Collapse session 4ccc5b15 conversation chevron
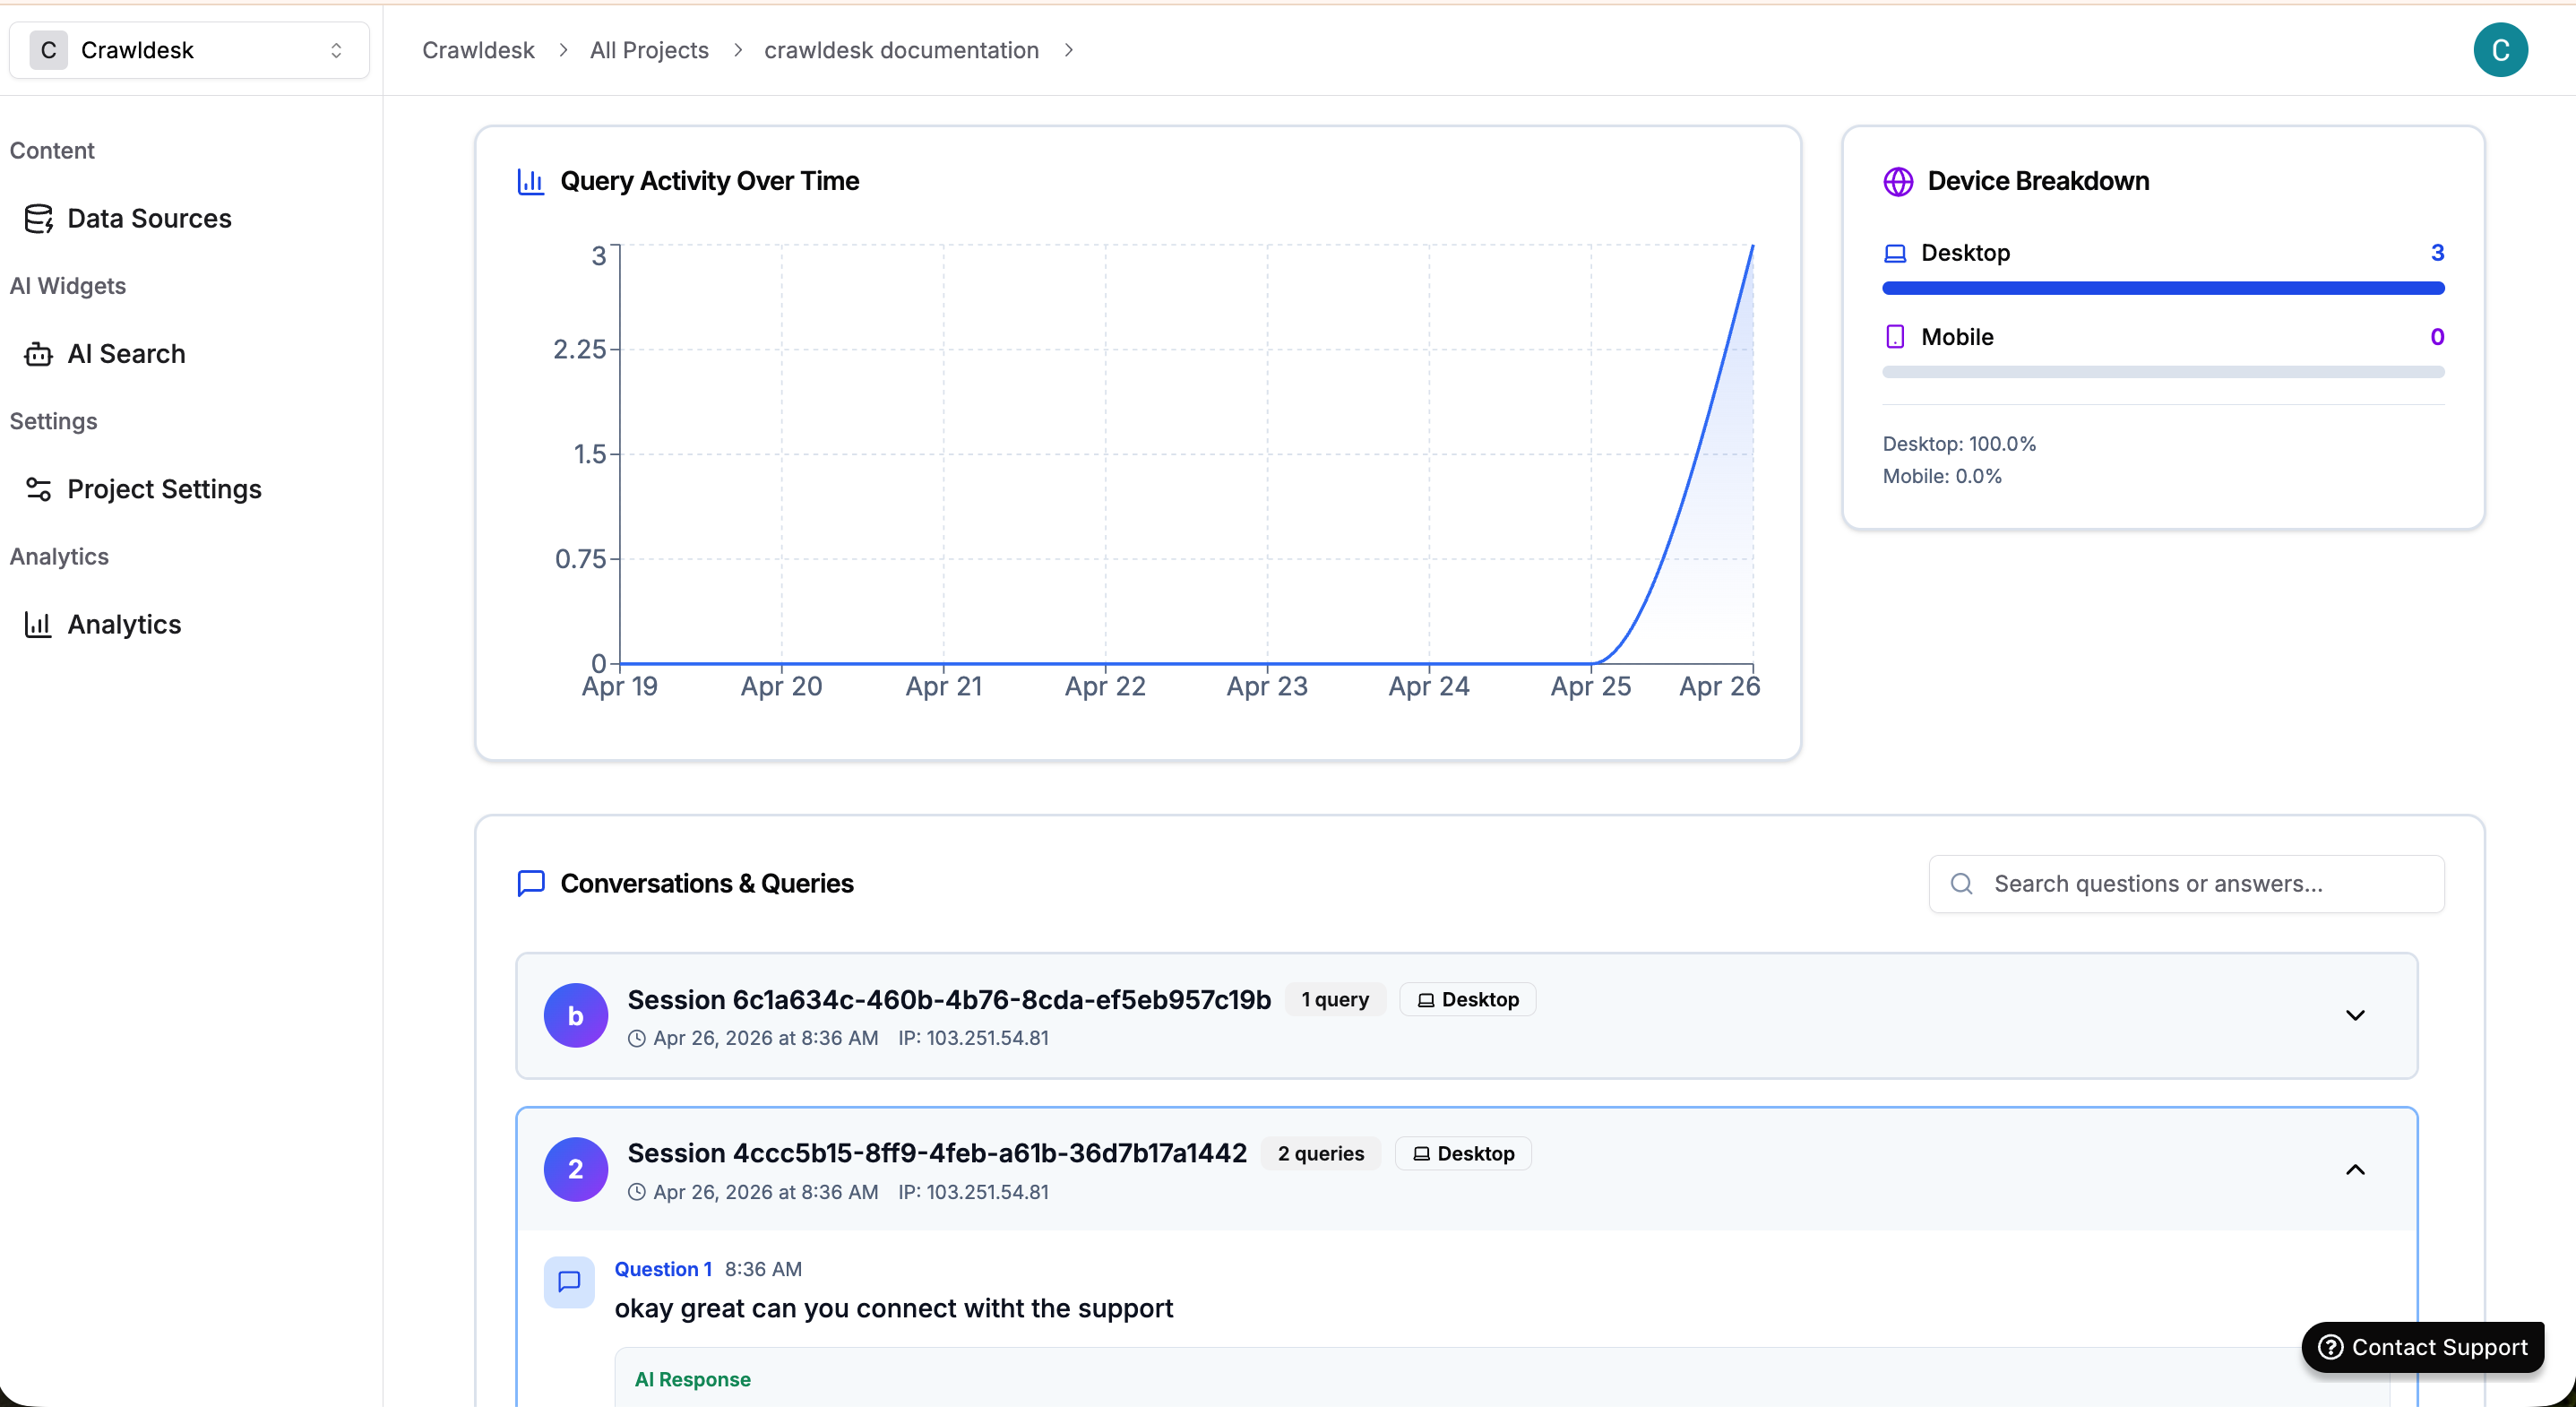Image resolution: width=2576 pixels, height=1407 pixels. coord(2355,1169)
